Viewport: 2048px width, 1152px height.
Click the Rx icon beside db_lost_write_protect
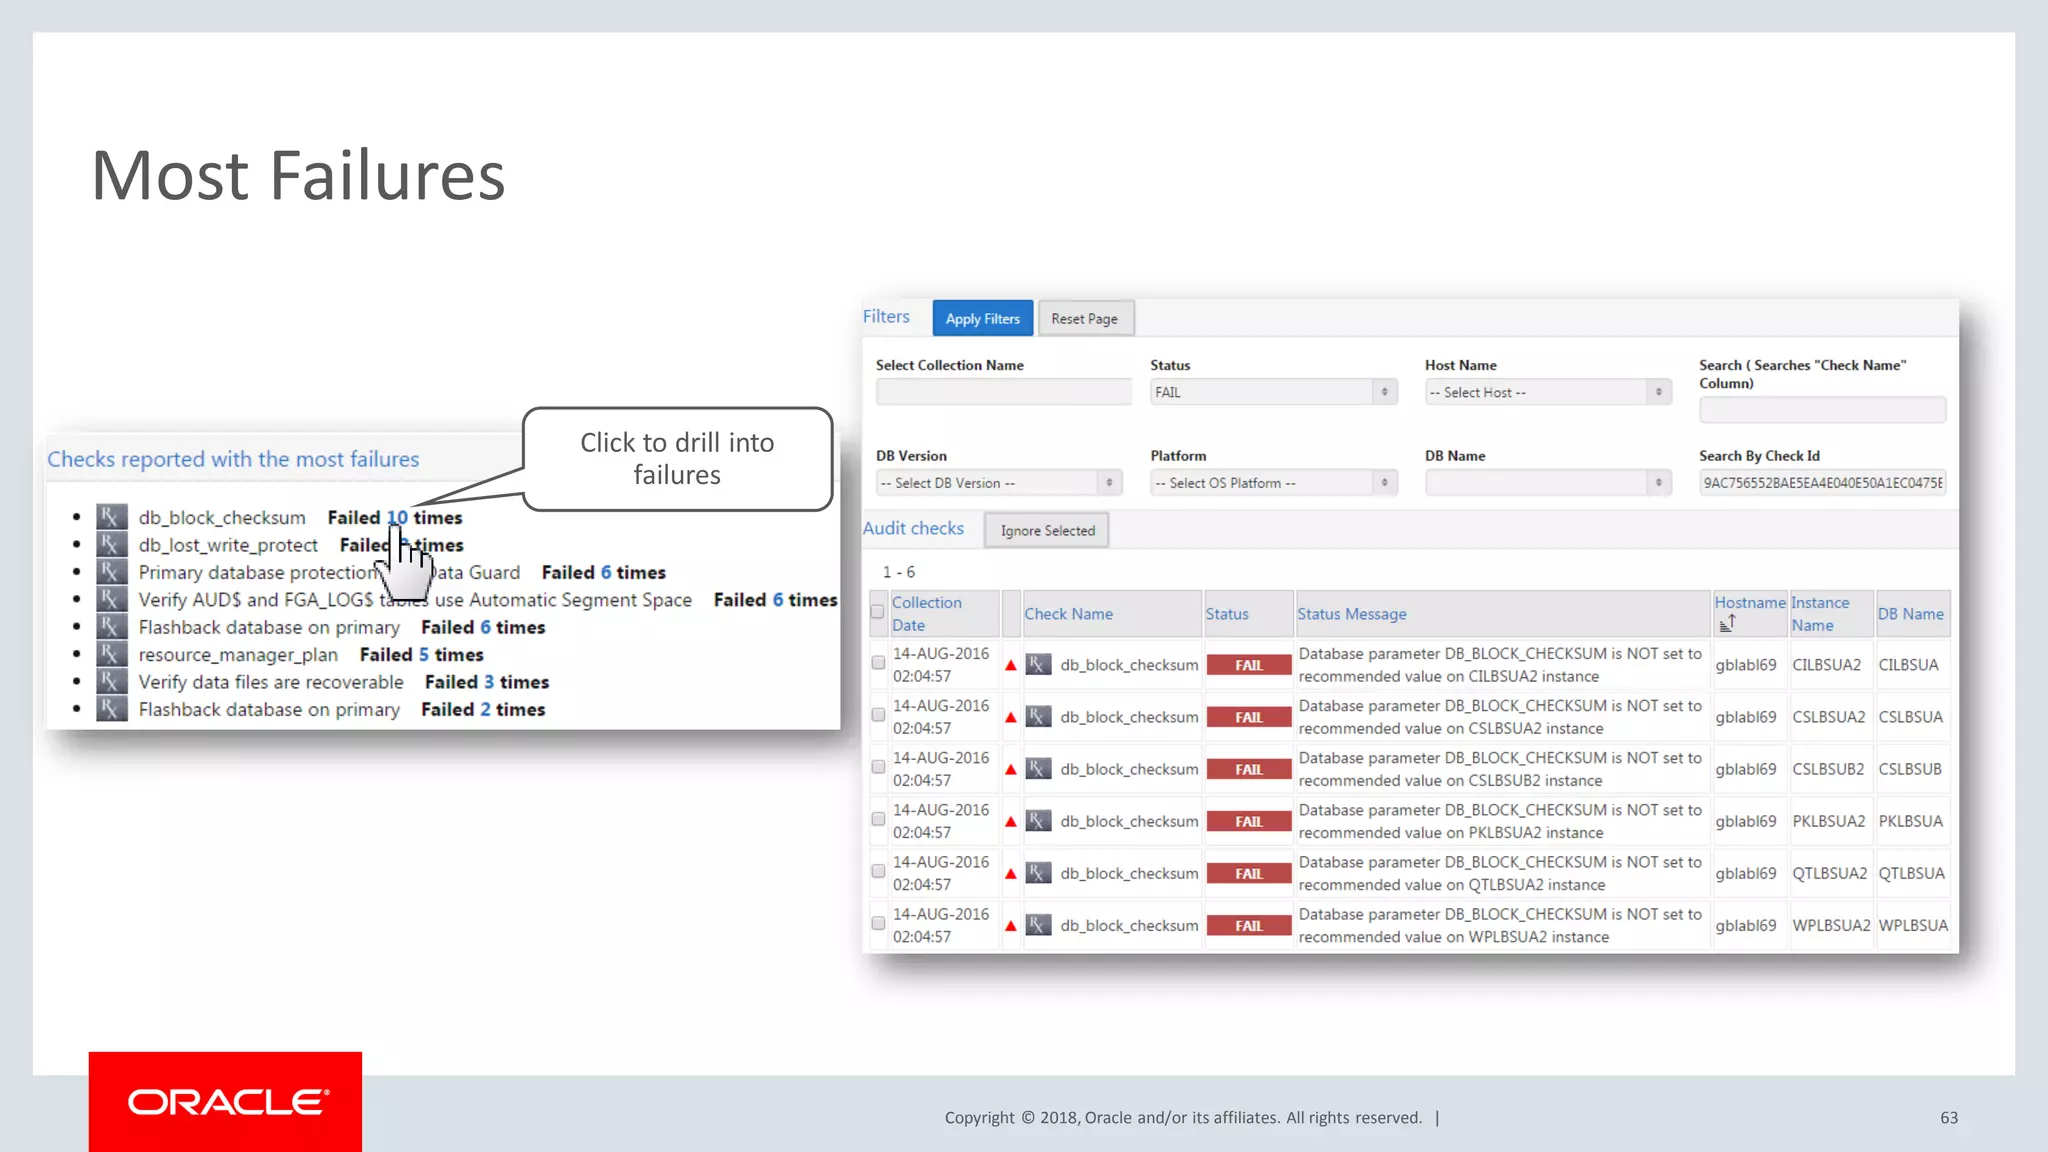coord(111,545)
